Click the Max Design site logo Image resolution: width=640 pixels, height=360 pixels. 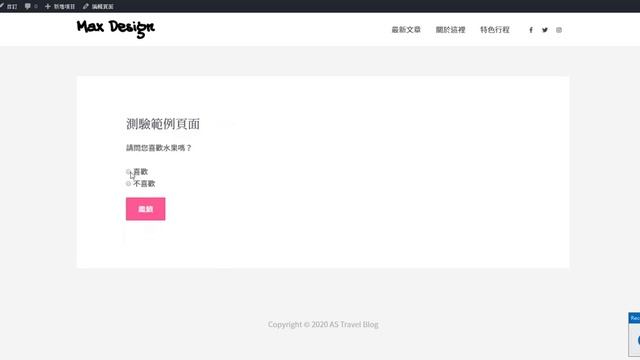[116, 28]
